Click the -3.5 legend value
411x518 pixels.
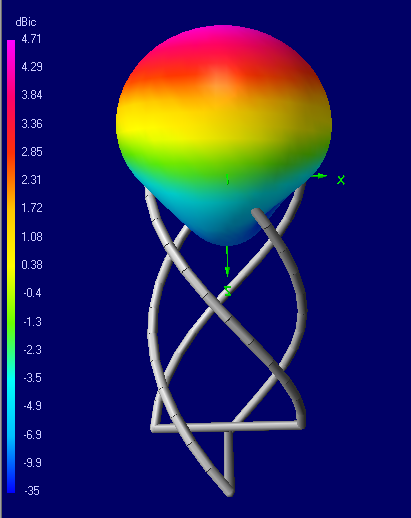[x=32, y=378]
